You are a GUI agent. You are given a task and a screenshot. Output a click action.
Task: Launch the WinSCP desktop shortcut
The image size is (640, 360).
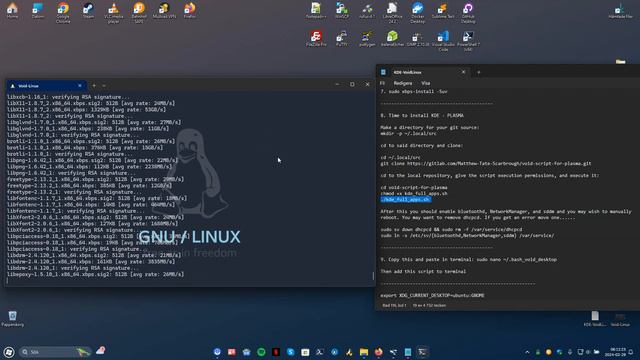[342, 11]
